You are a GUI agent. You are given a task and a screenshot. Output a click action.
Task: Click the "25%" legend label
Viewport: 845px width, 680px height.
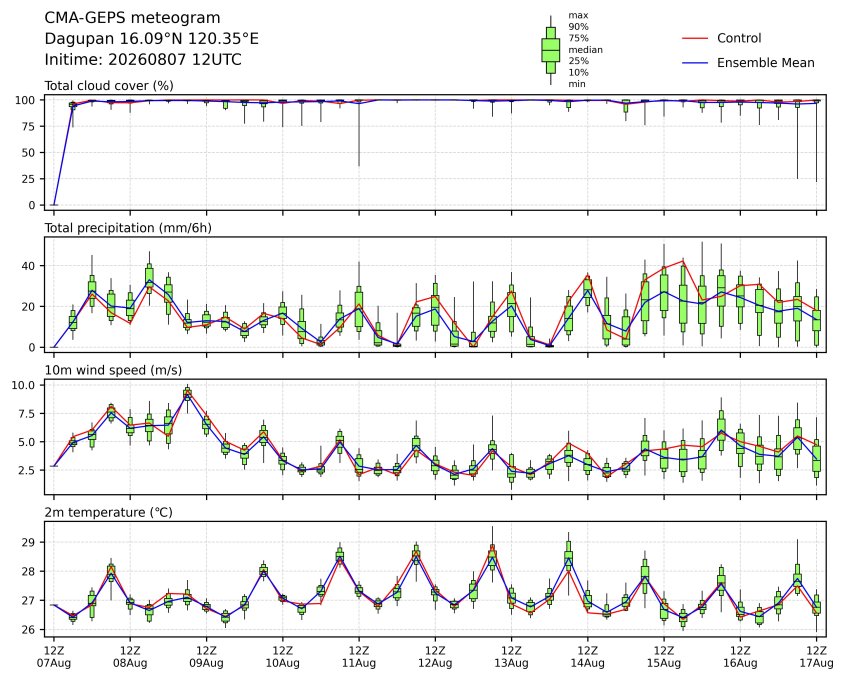pyautogui.click(x=578, y=61)
